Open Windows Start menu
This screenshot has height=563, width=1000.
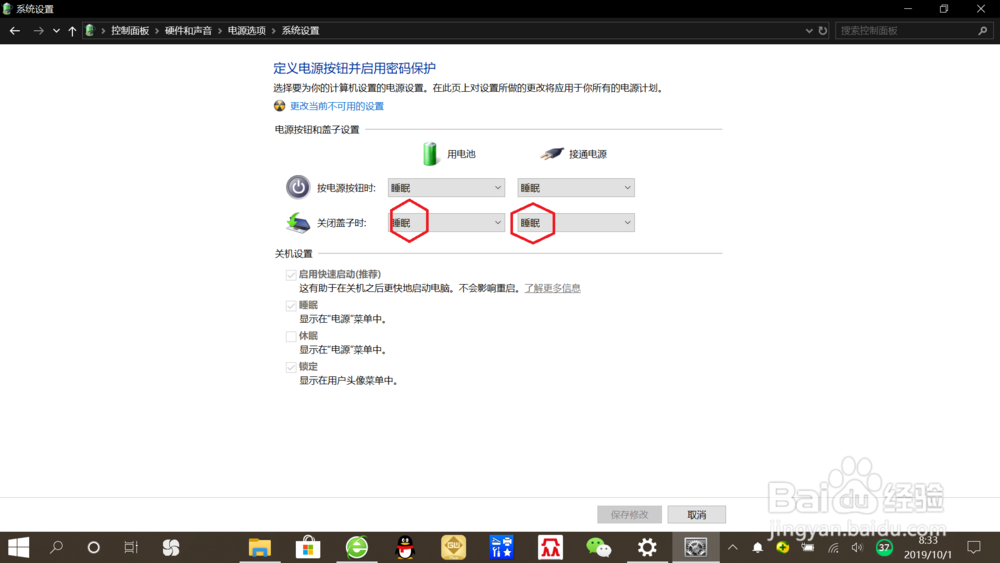[18, 547]
